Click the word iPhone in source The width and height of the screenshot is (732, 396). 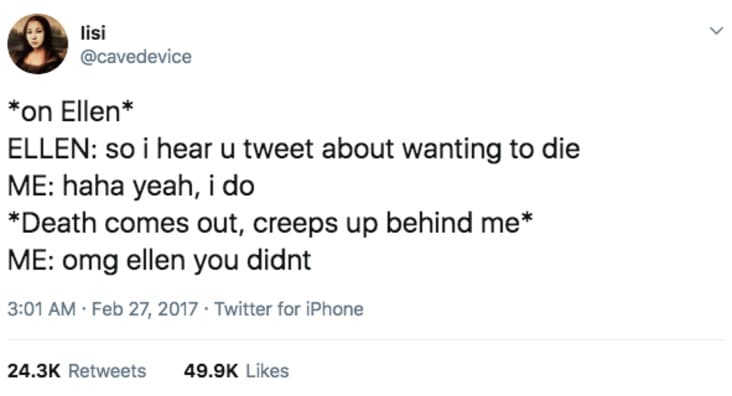(x=334, y=309)
